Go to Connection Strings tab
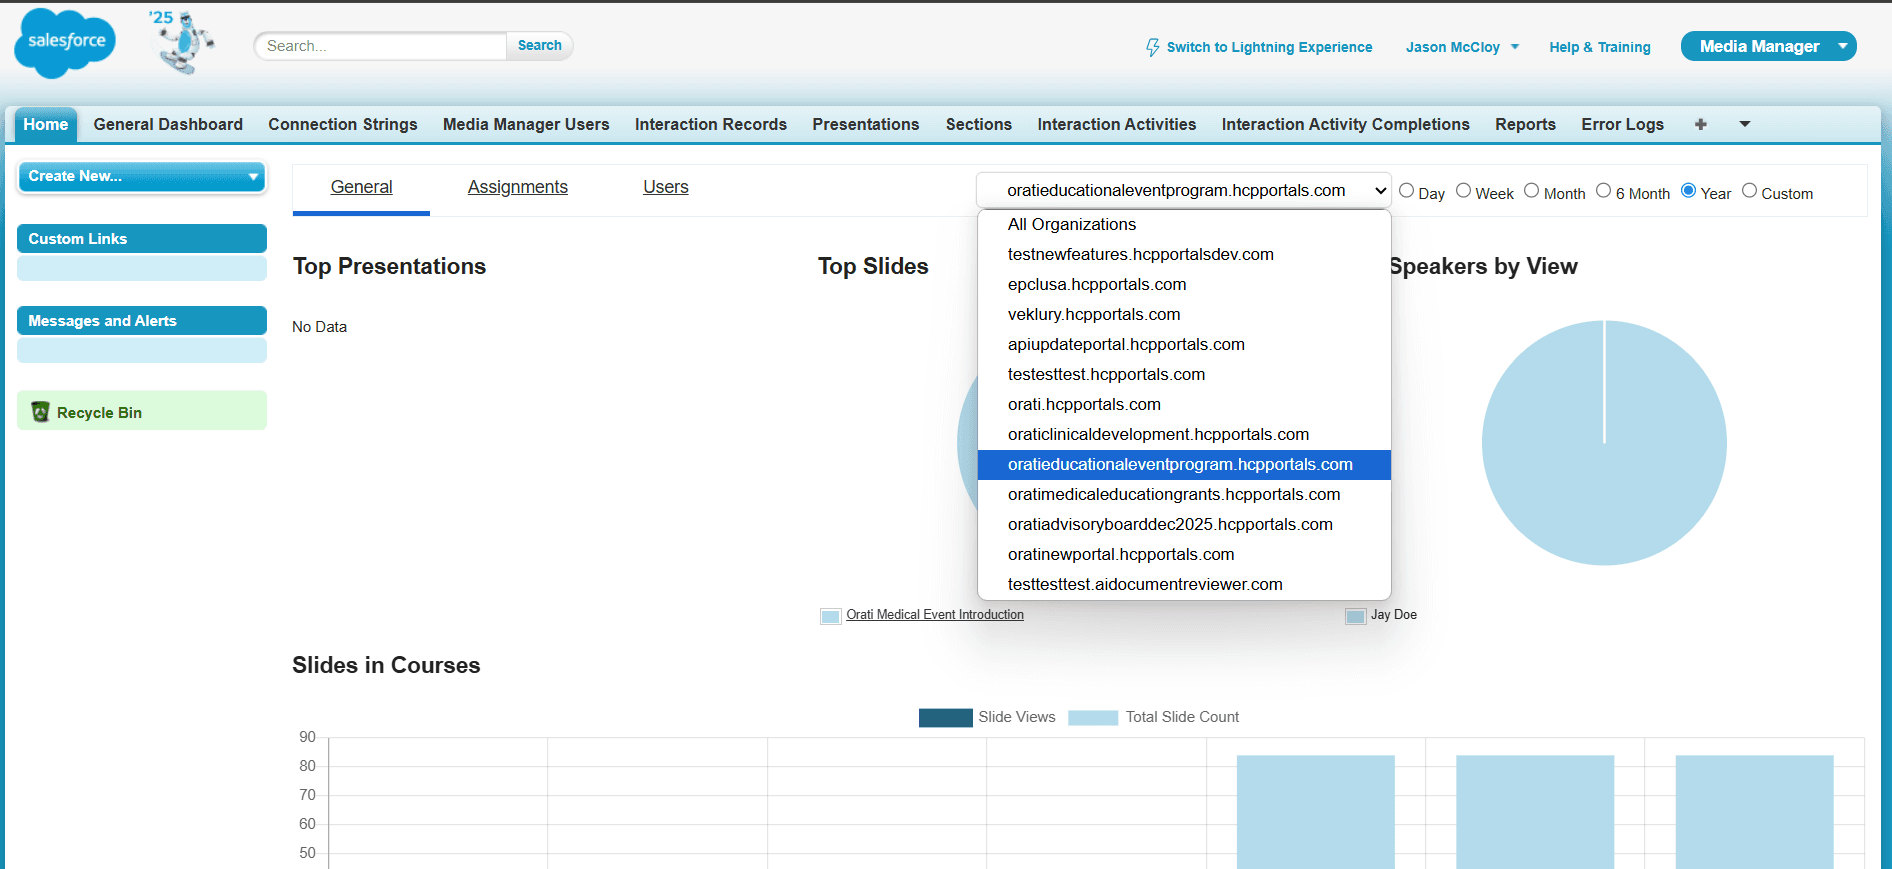The width and height of the screenshot is (1892, 869). coord(343,124)
